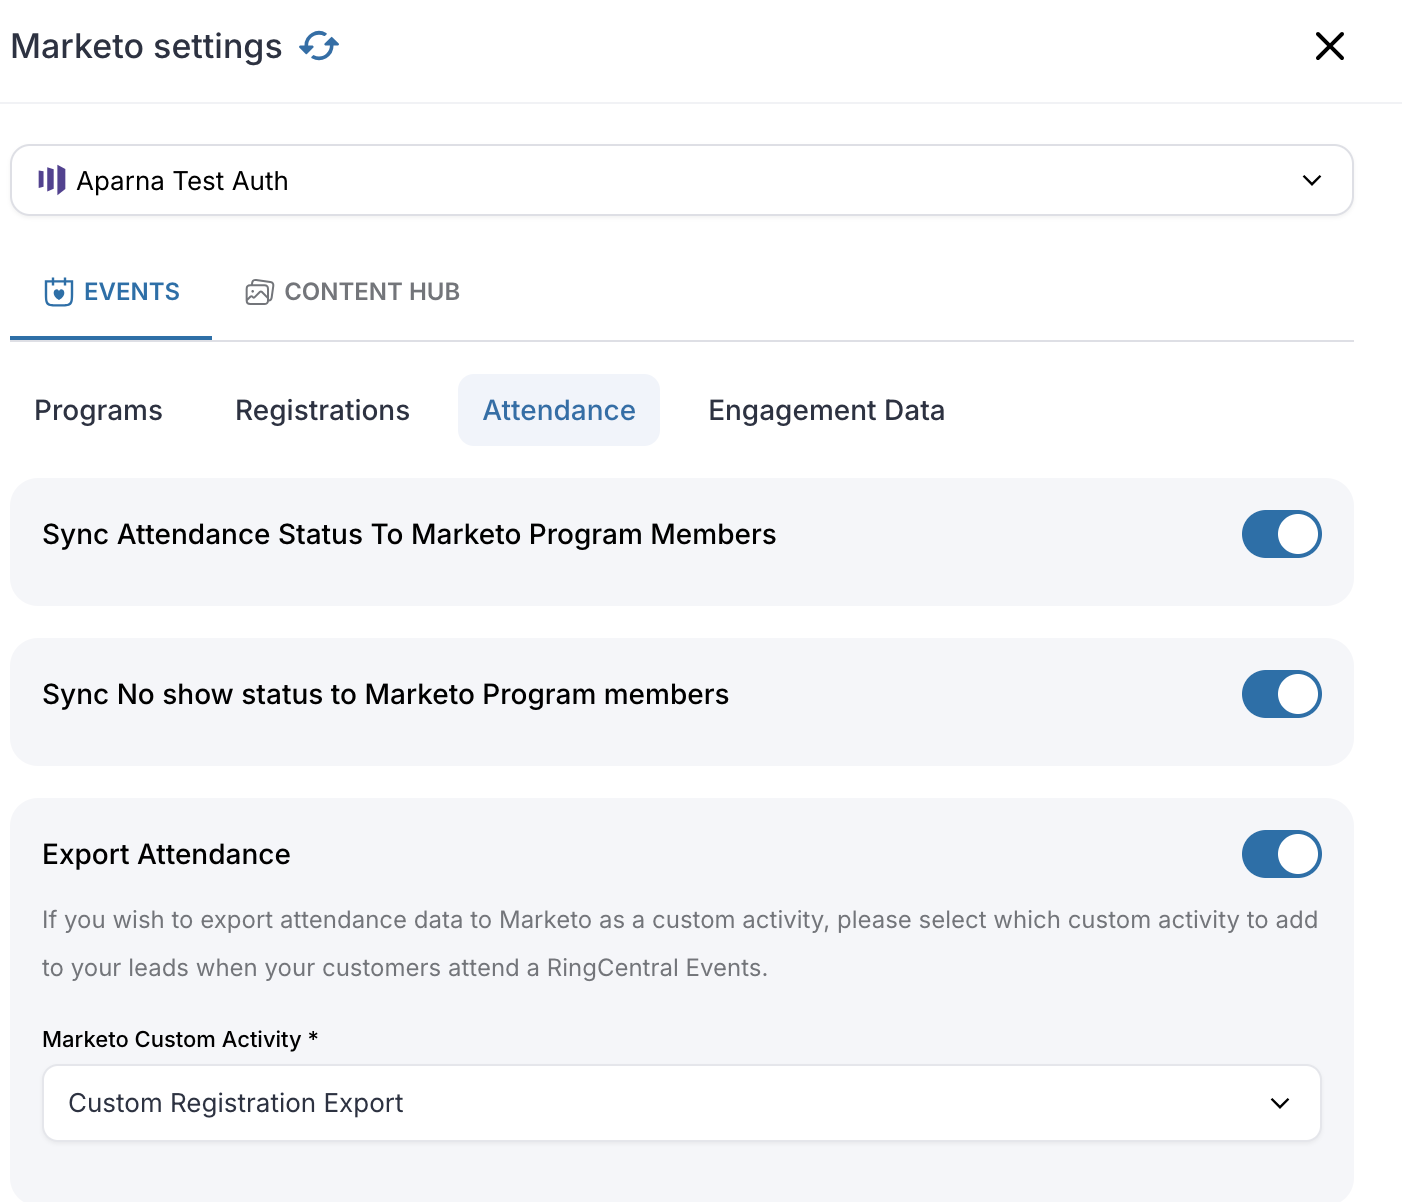Switch to the EVENTS tab
Viewport: 1402px width, 1202px height.
pos(111,292)
